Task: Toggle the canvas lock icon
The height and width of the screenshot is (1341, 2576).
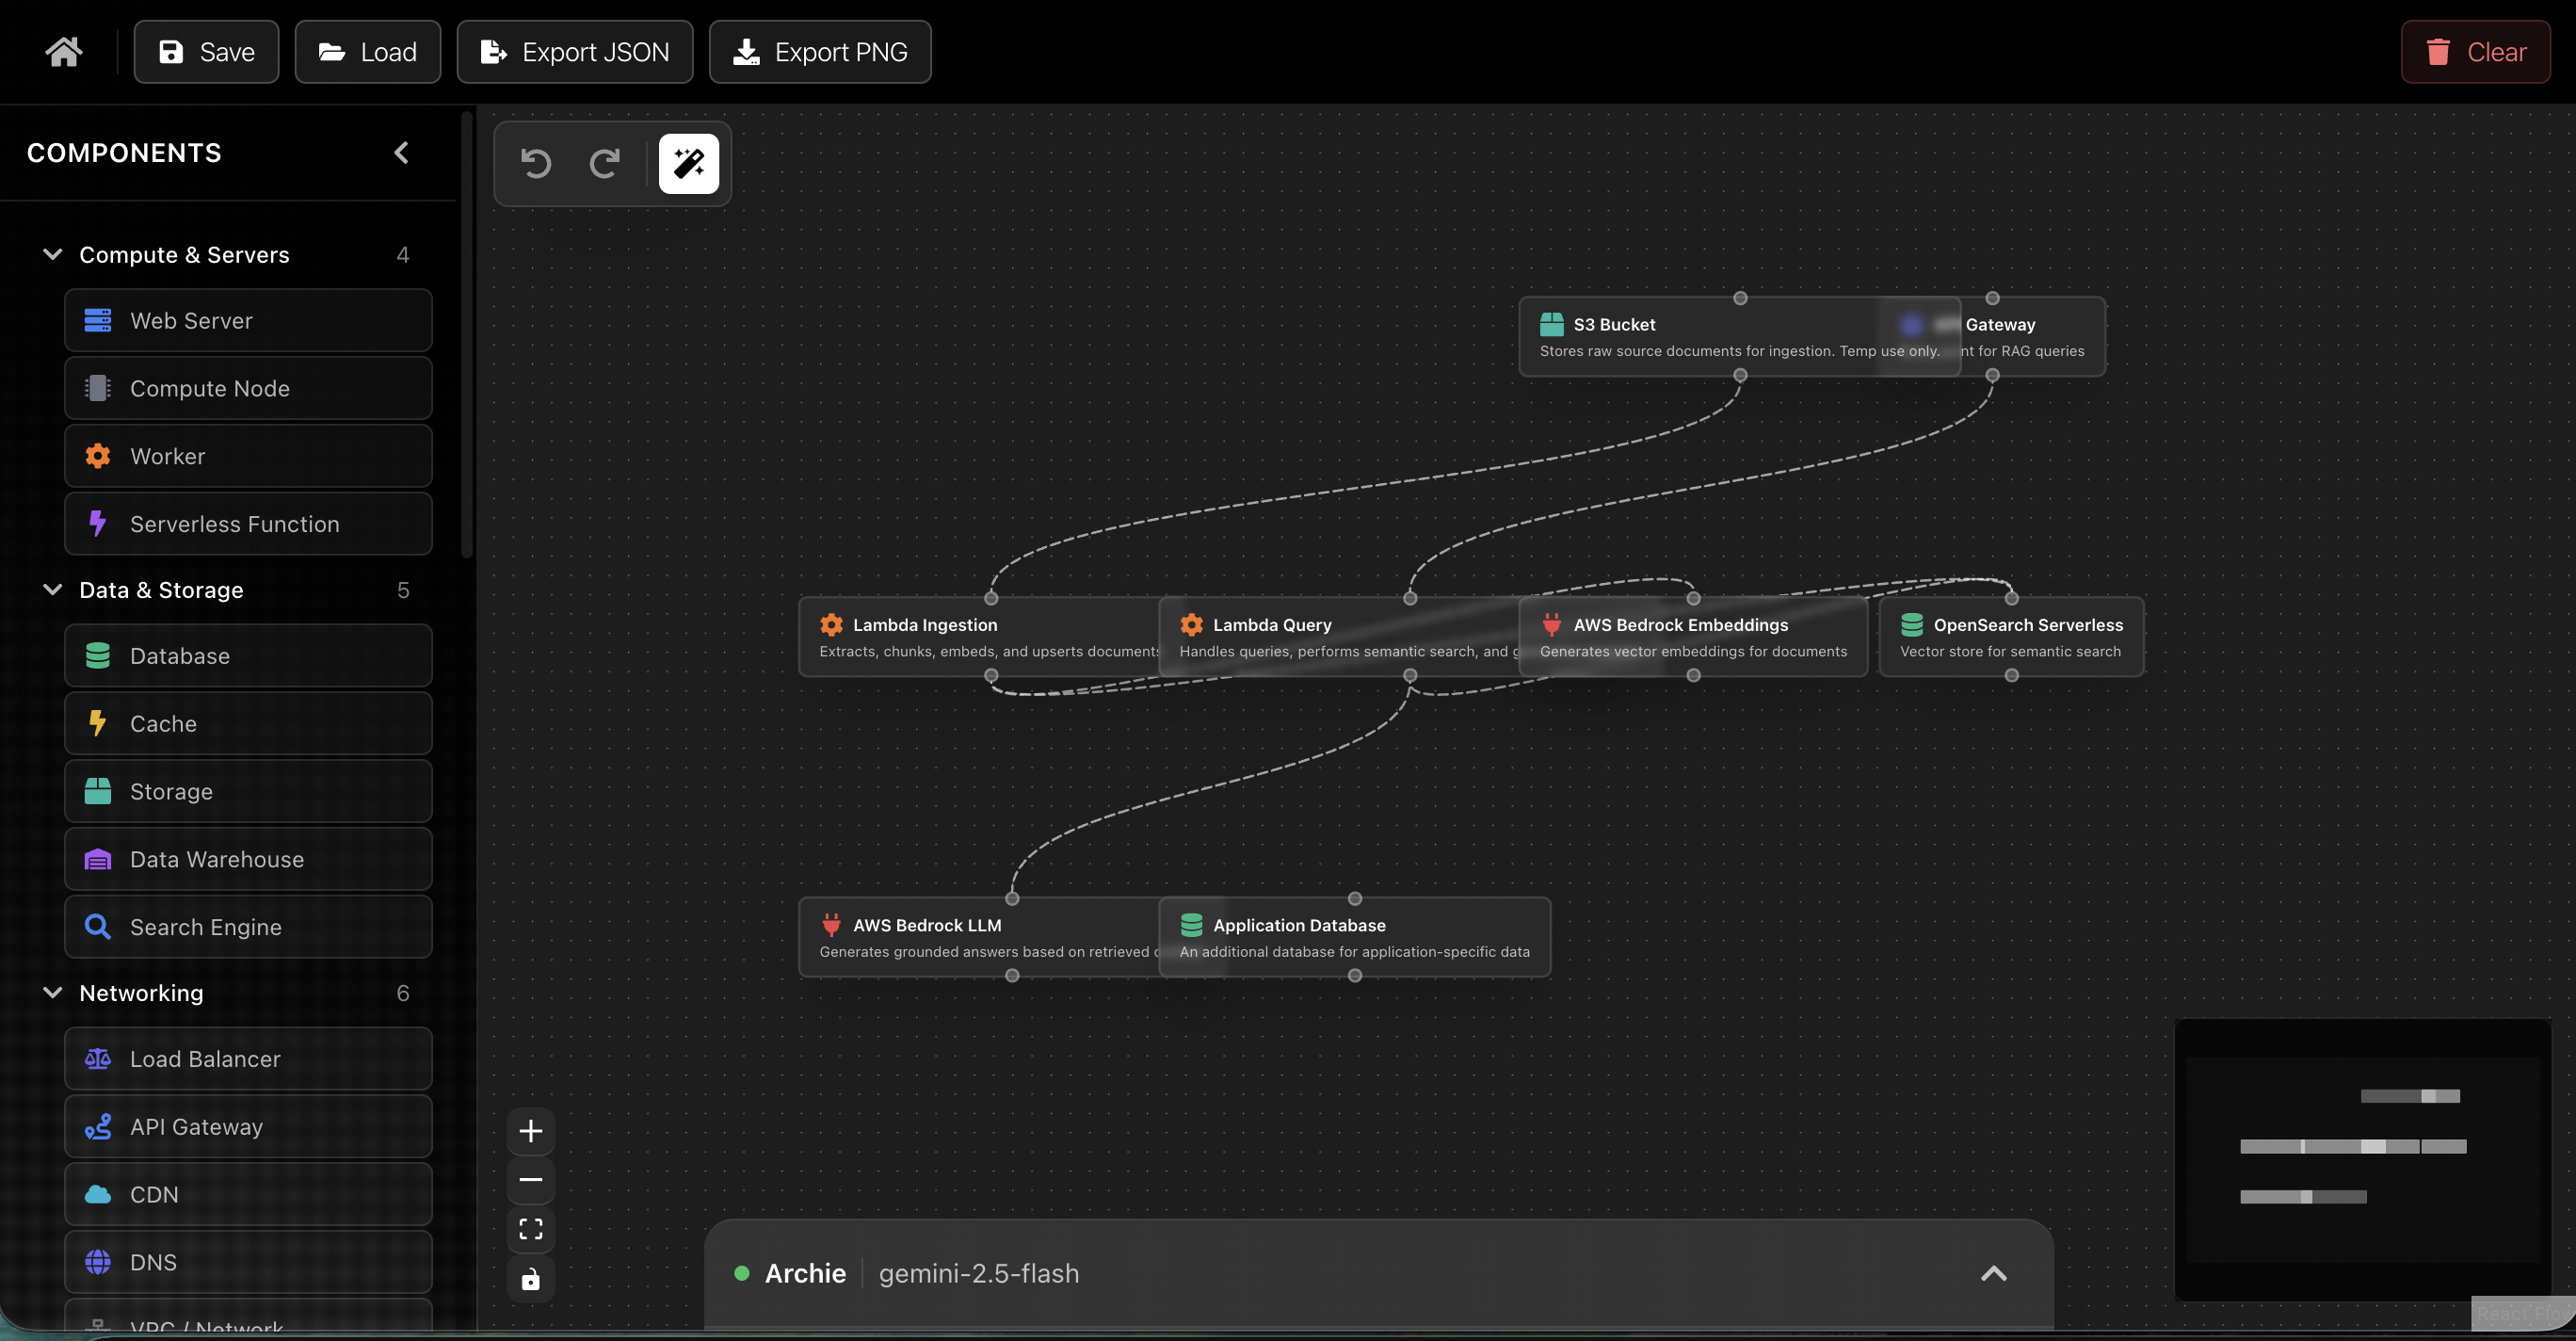Action: tap(531, 1279)
